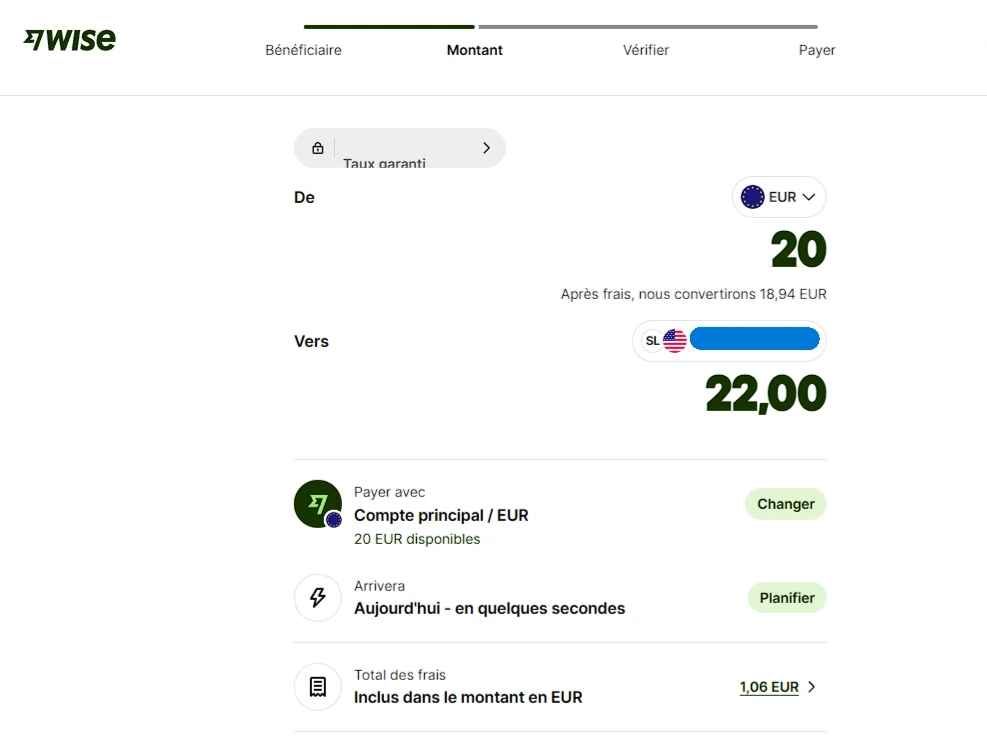Click the Wise account icon by Payer avec
987x747 pixels.
pyautogui.click(x=318, y=504)
